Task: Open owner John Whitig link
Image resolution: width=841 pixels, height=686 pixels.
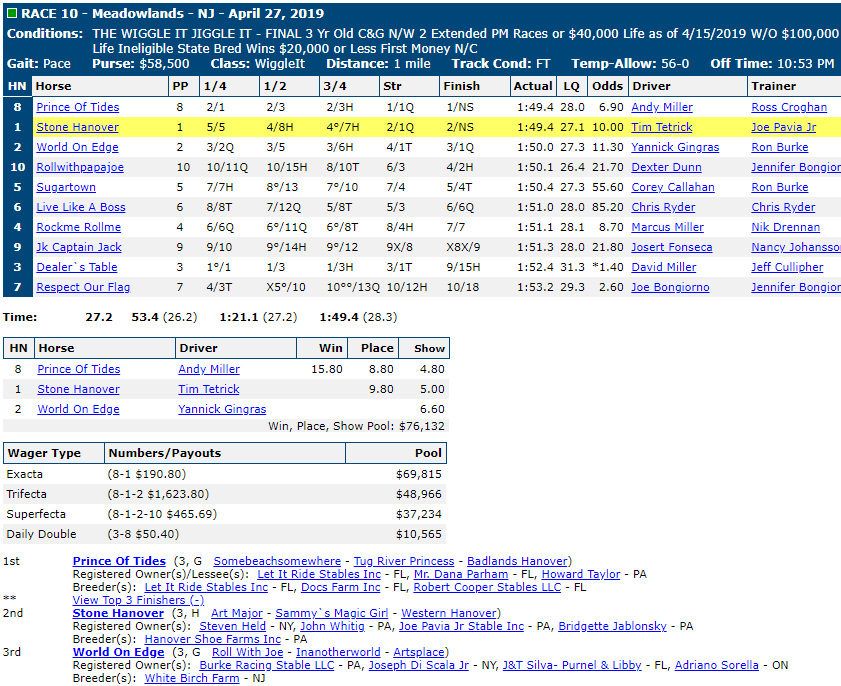Action: click(332, 626)
